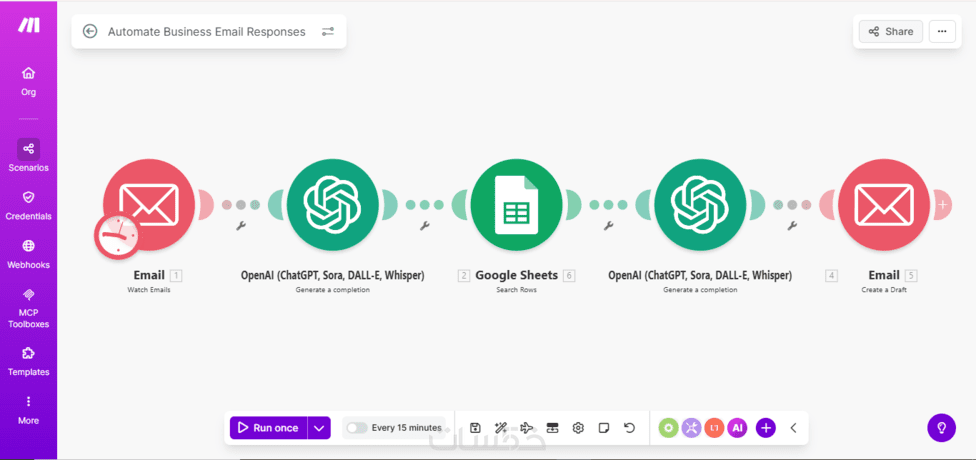Click the Search Rows label
Image resolution: width=976 pixels, height=460 pixels.
[516, 290]
